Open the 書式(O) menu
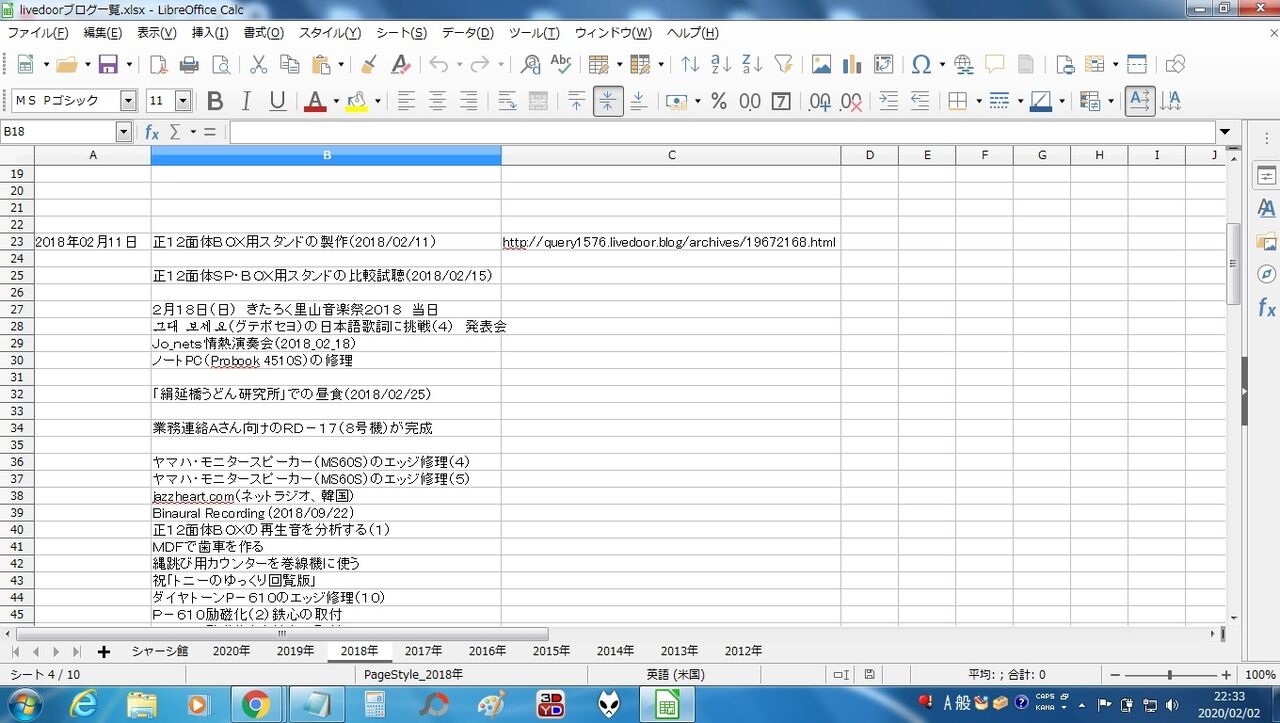 point(263,33)
